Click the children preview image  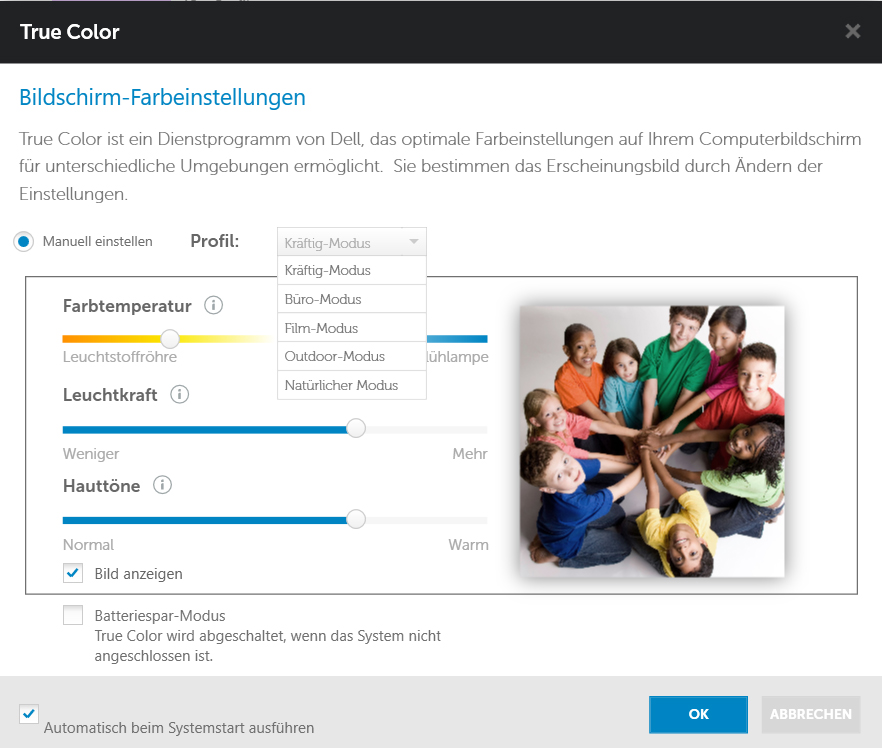point(652,441)
